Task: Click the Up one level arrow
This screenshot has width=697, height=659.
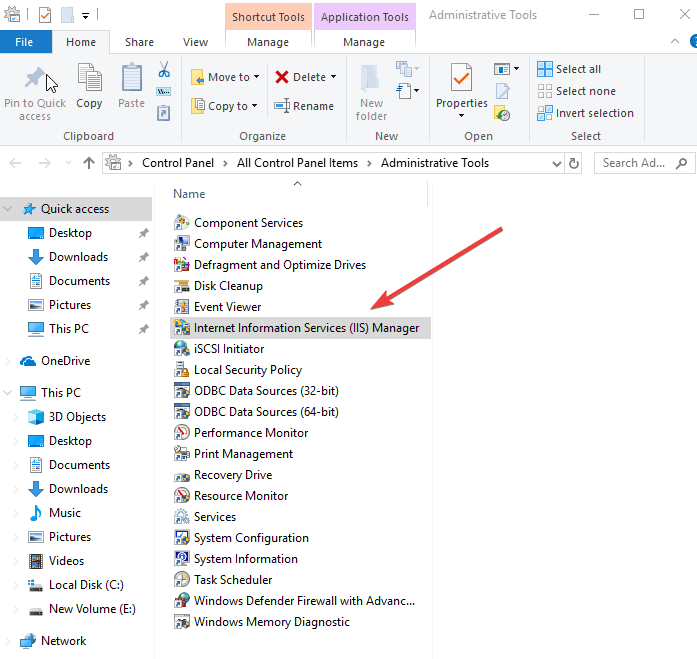Action: click(89, 163)
